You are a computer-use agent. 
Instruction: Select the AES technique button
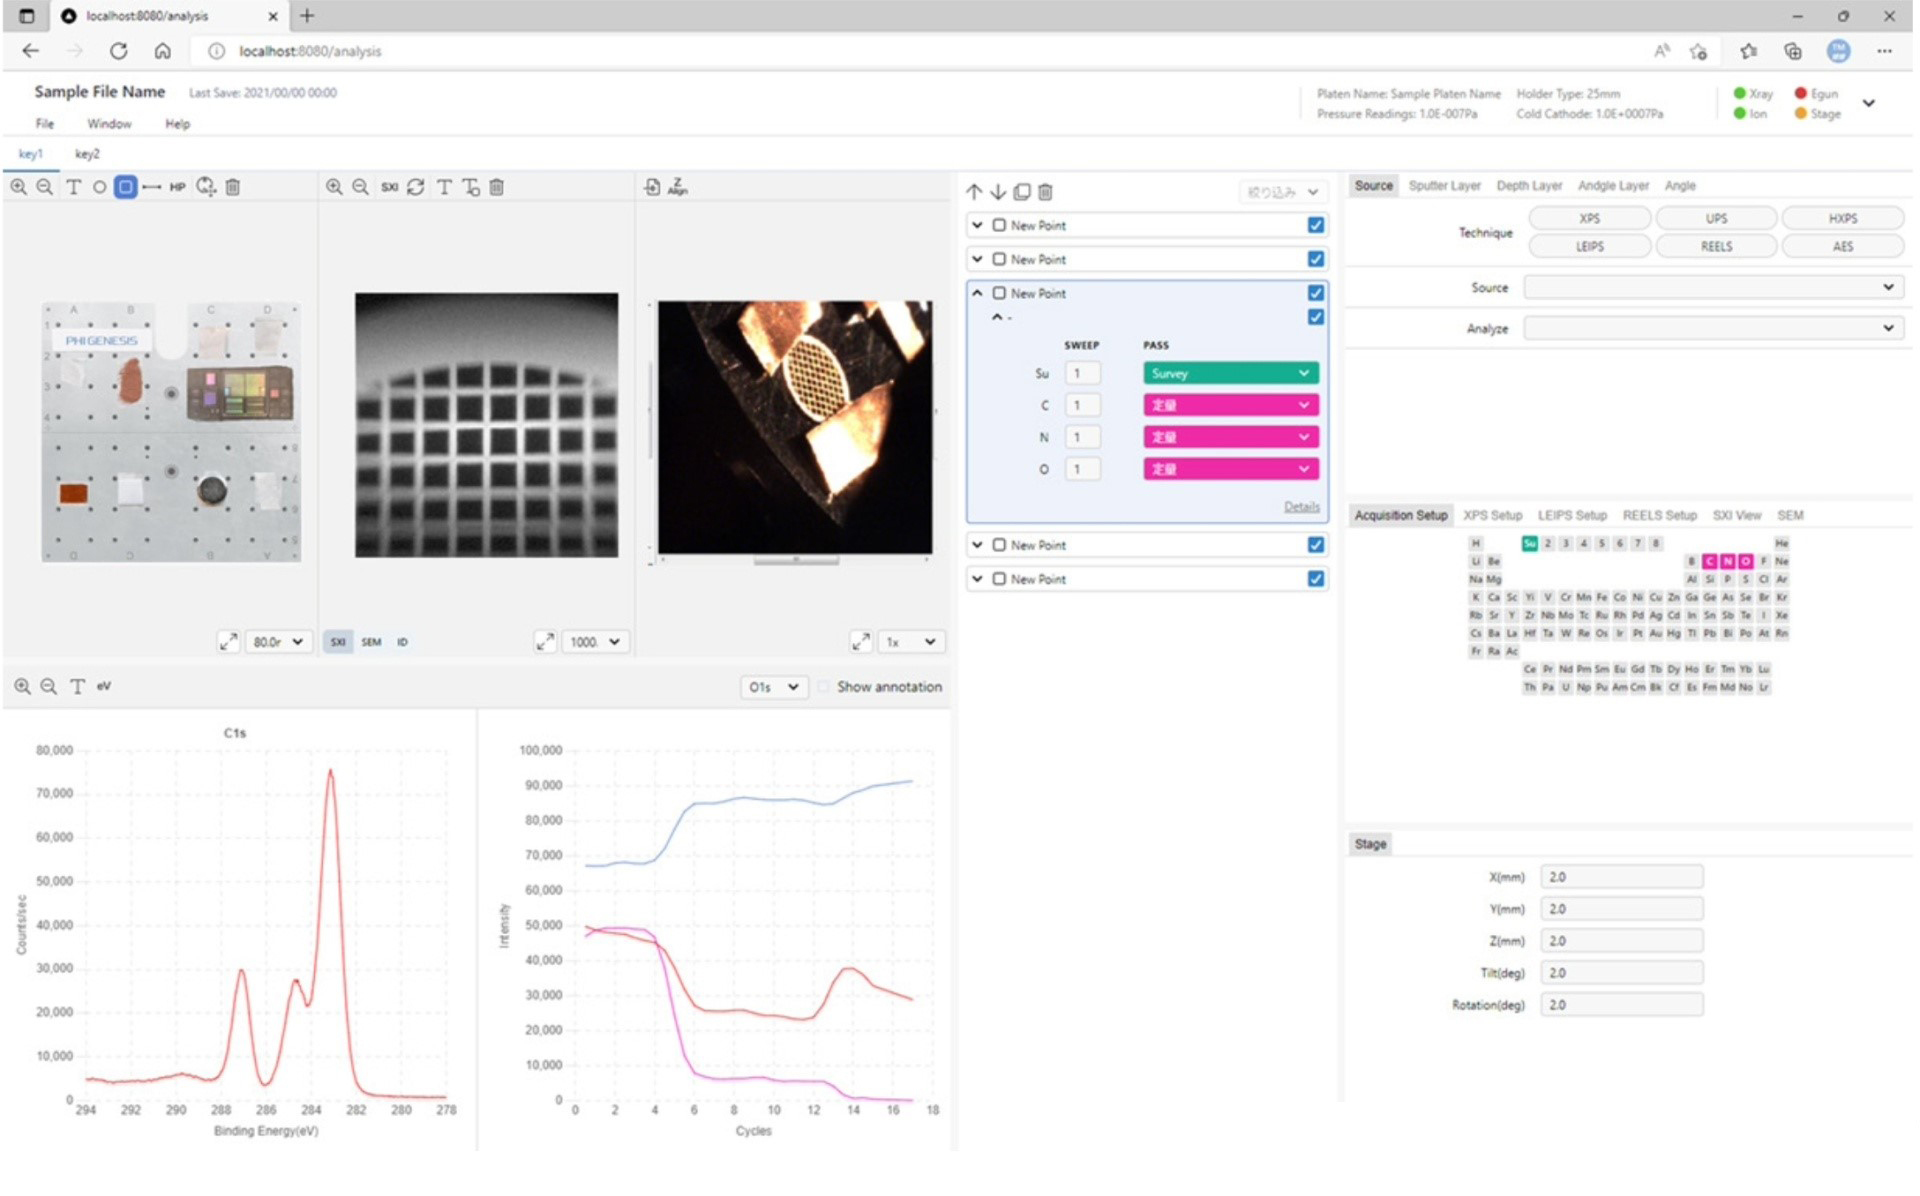pos(1842,247)
